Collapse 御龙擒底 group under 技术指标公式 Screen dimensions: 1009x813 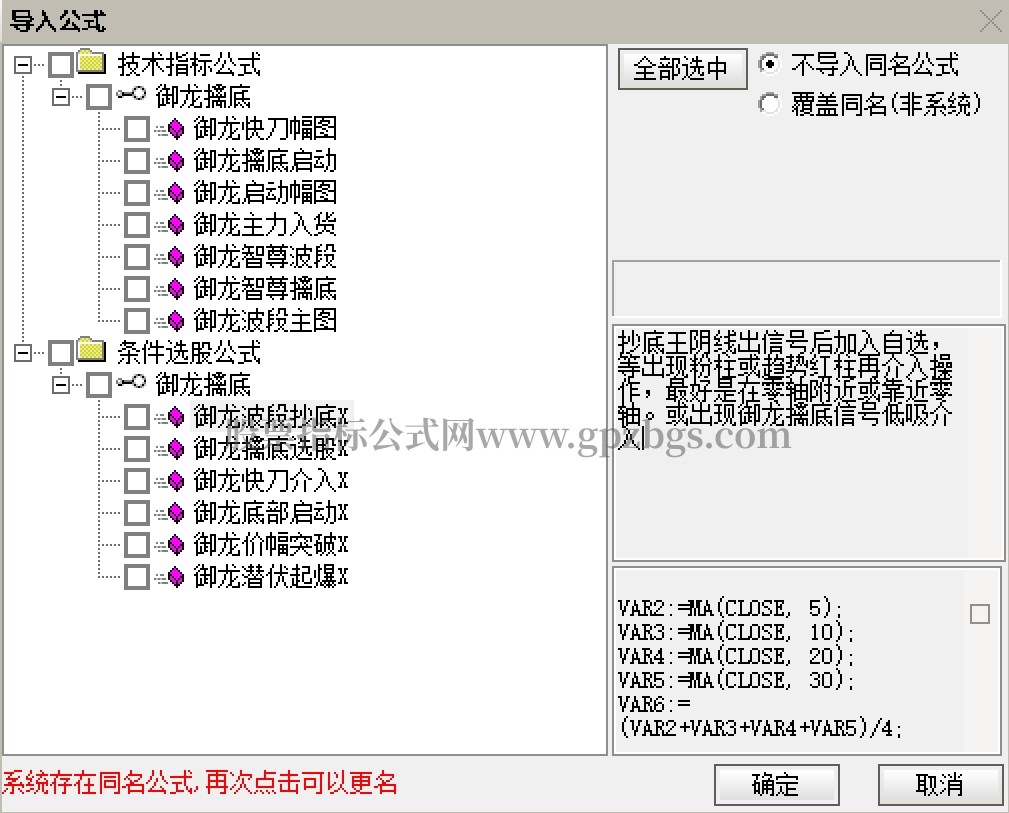(x=61, y=96)
